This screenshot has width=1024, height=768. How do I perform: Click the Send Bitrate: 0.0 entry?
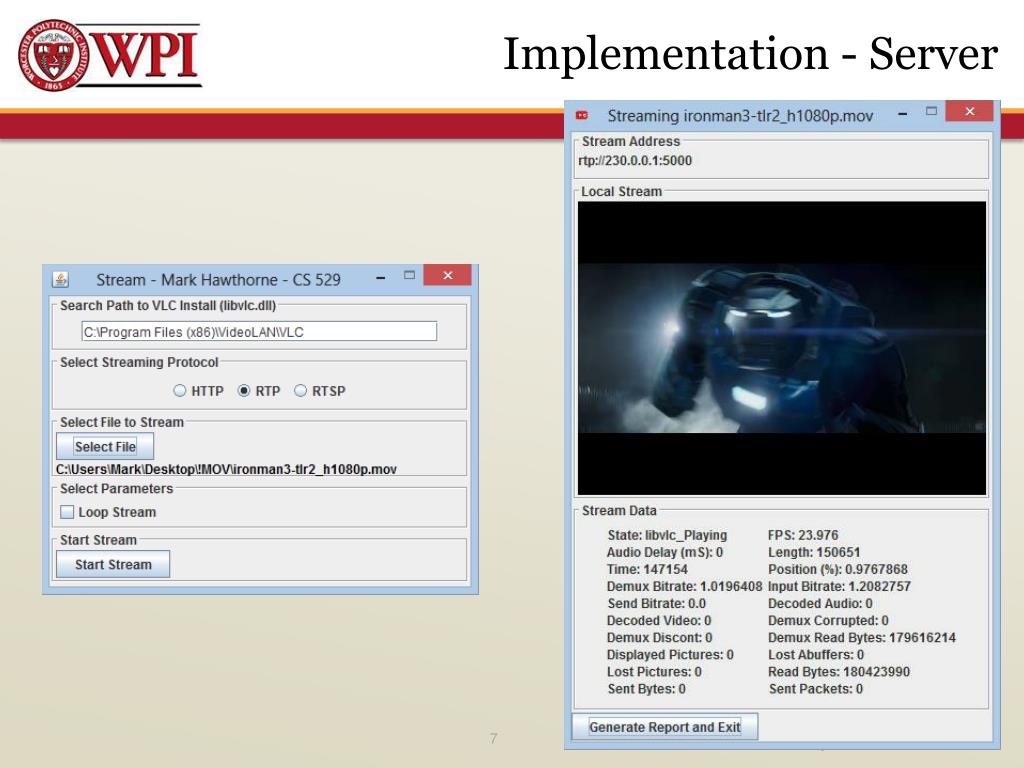[x=656, y=603]
